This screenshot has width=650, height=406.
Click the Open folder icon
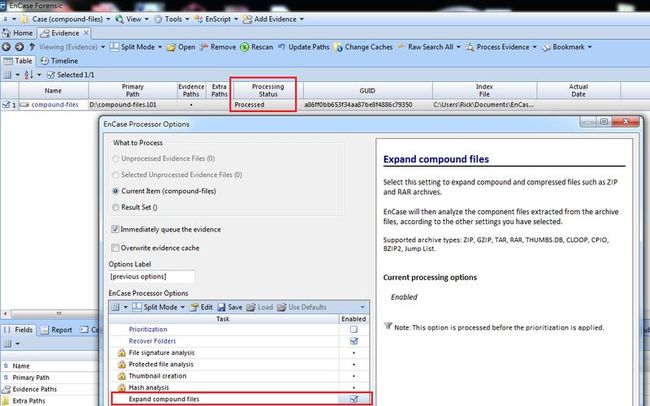point(171,47)
